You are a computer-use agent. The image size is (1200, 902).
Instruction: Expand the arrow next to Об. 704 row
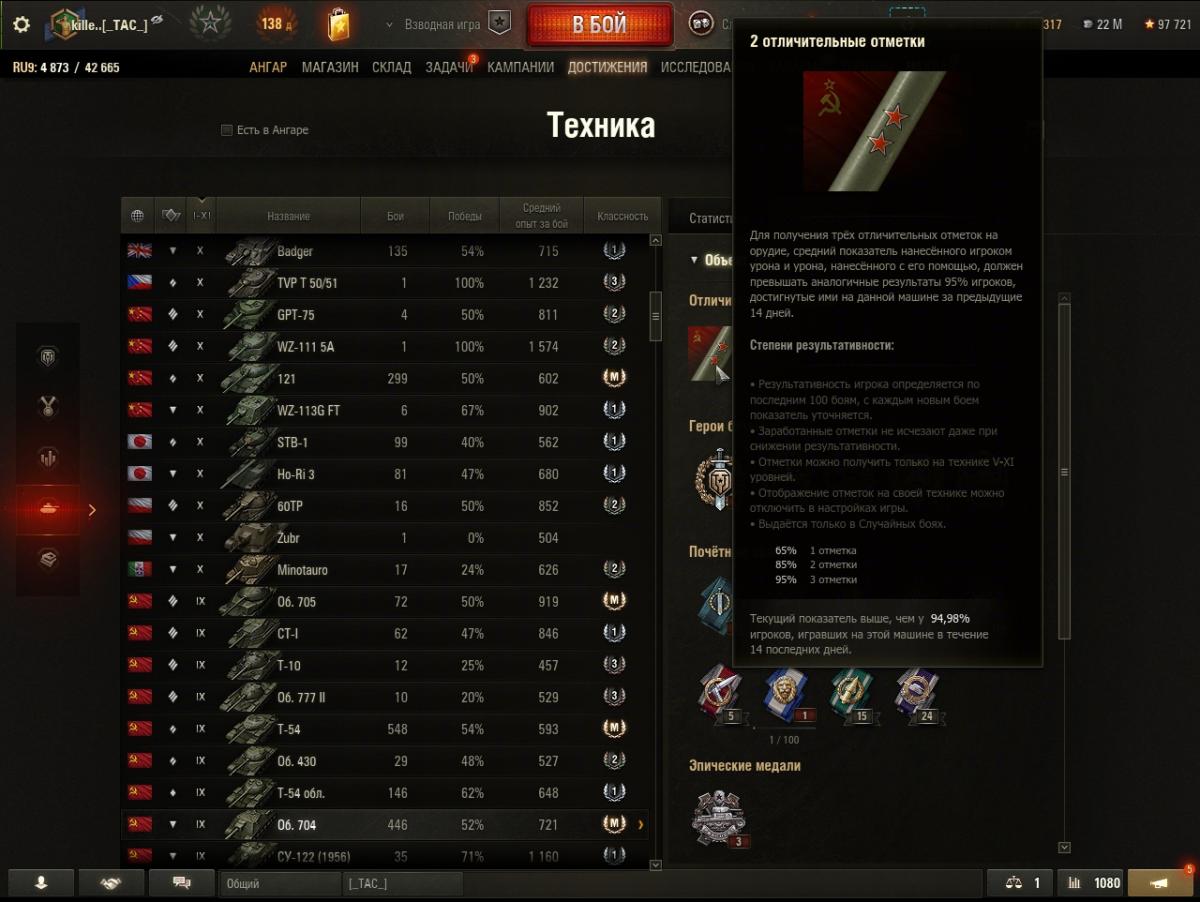tap(640, 825)
